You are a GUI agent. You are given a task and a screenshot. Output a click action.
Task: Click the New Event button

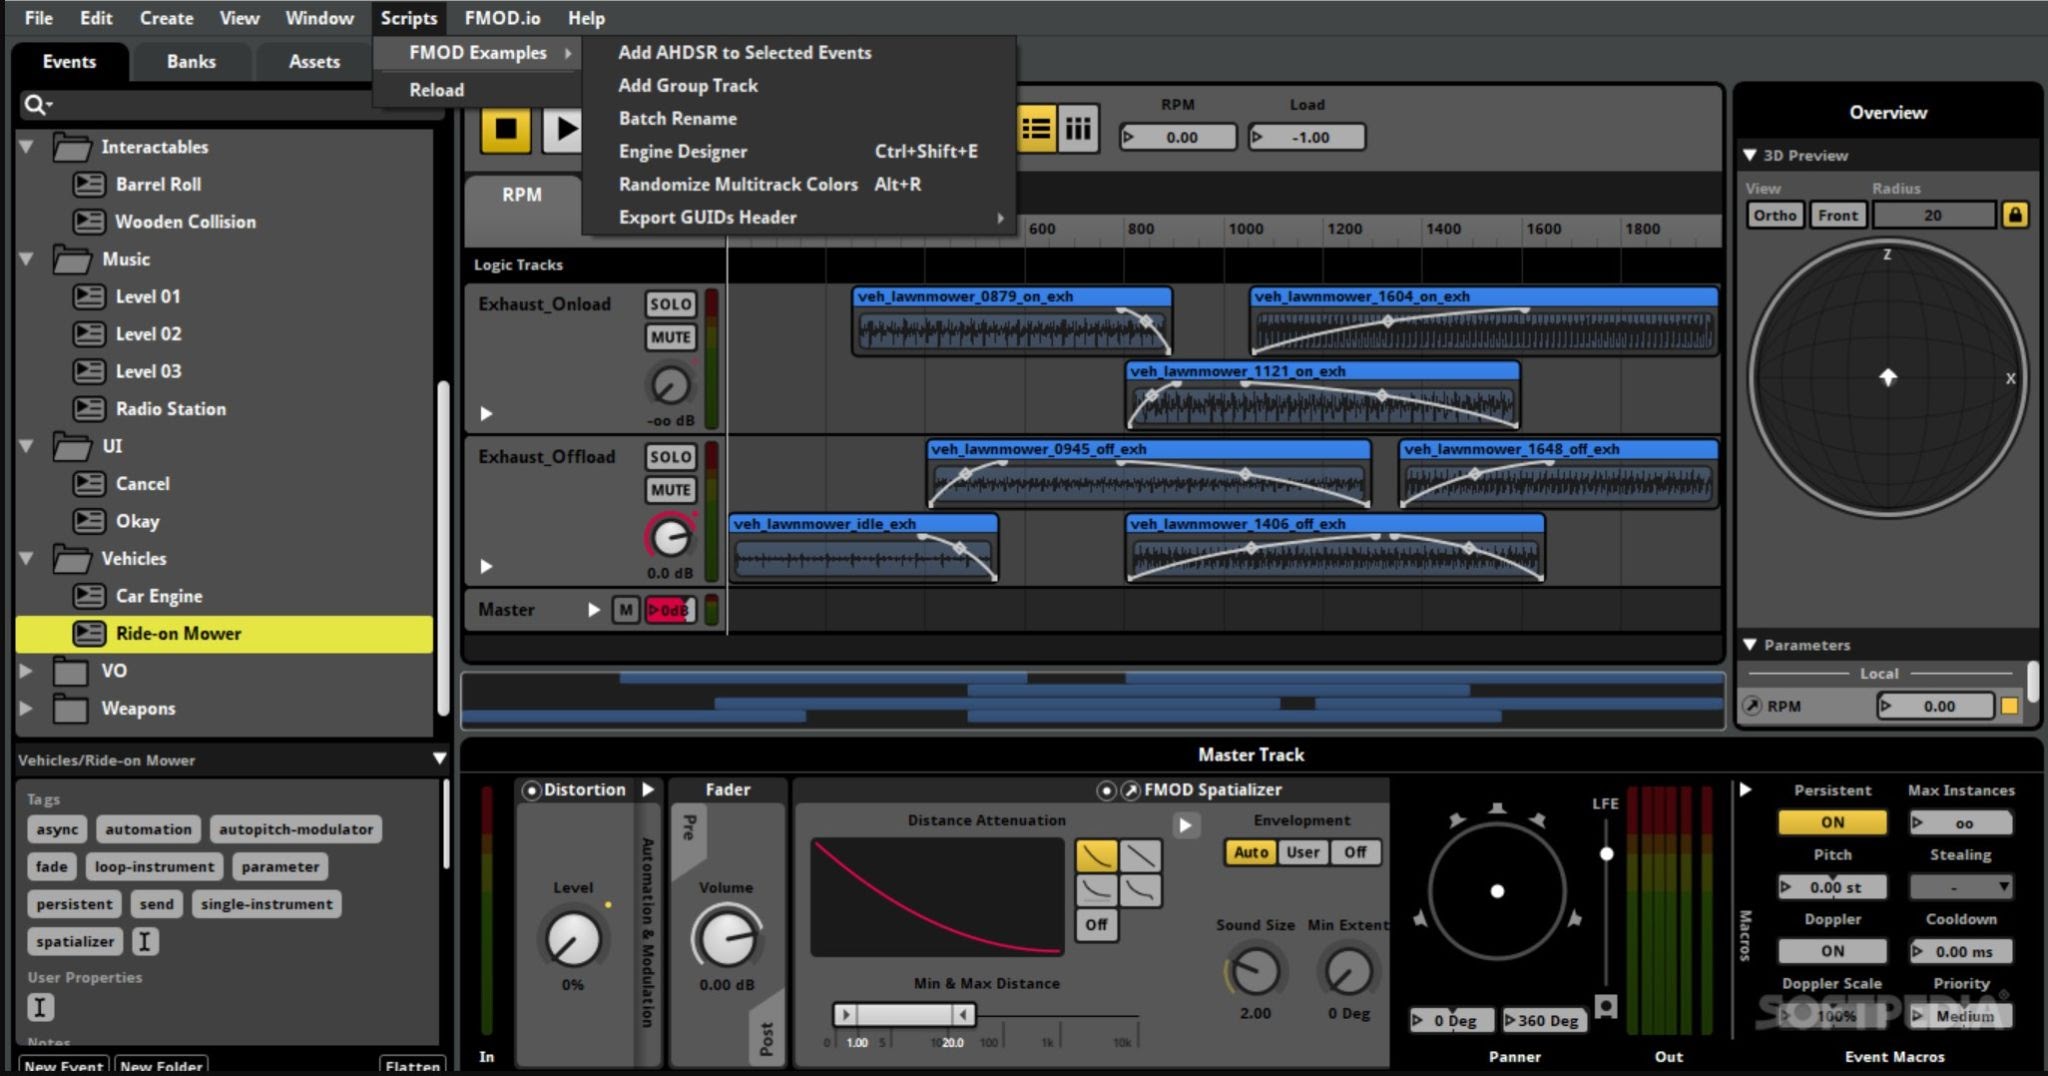tap(63, 1066)
